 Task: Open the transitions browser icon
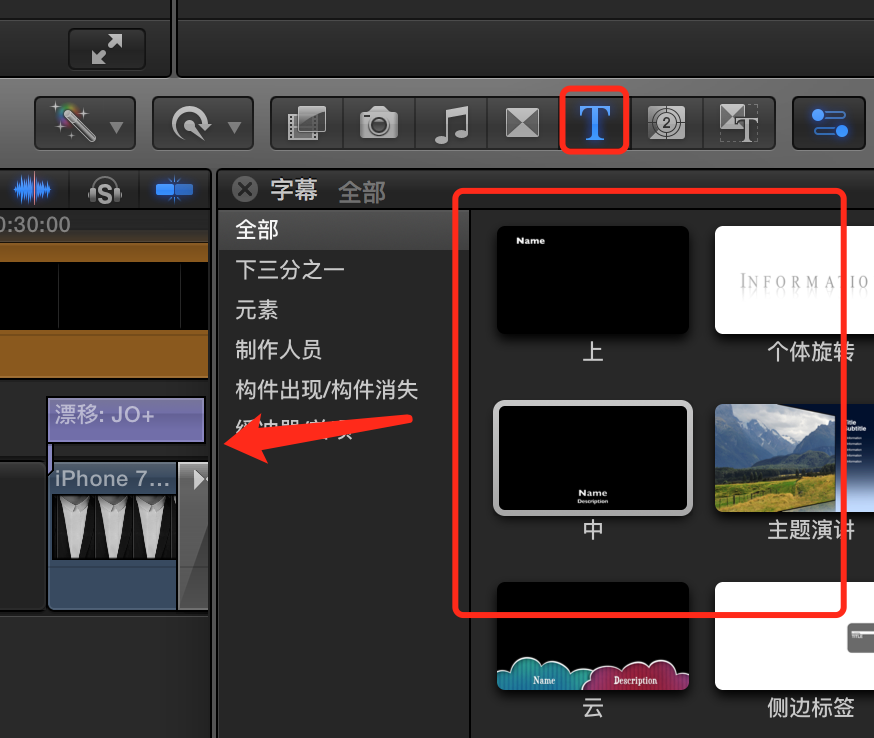[522, 123]
